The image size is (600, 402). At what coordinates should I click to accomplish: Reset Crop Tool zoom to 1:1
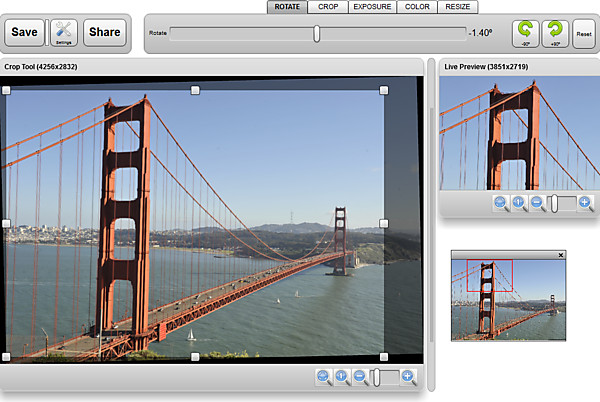click(342, 377)
